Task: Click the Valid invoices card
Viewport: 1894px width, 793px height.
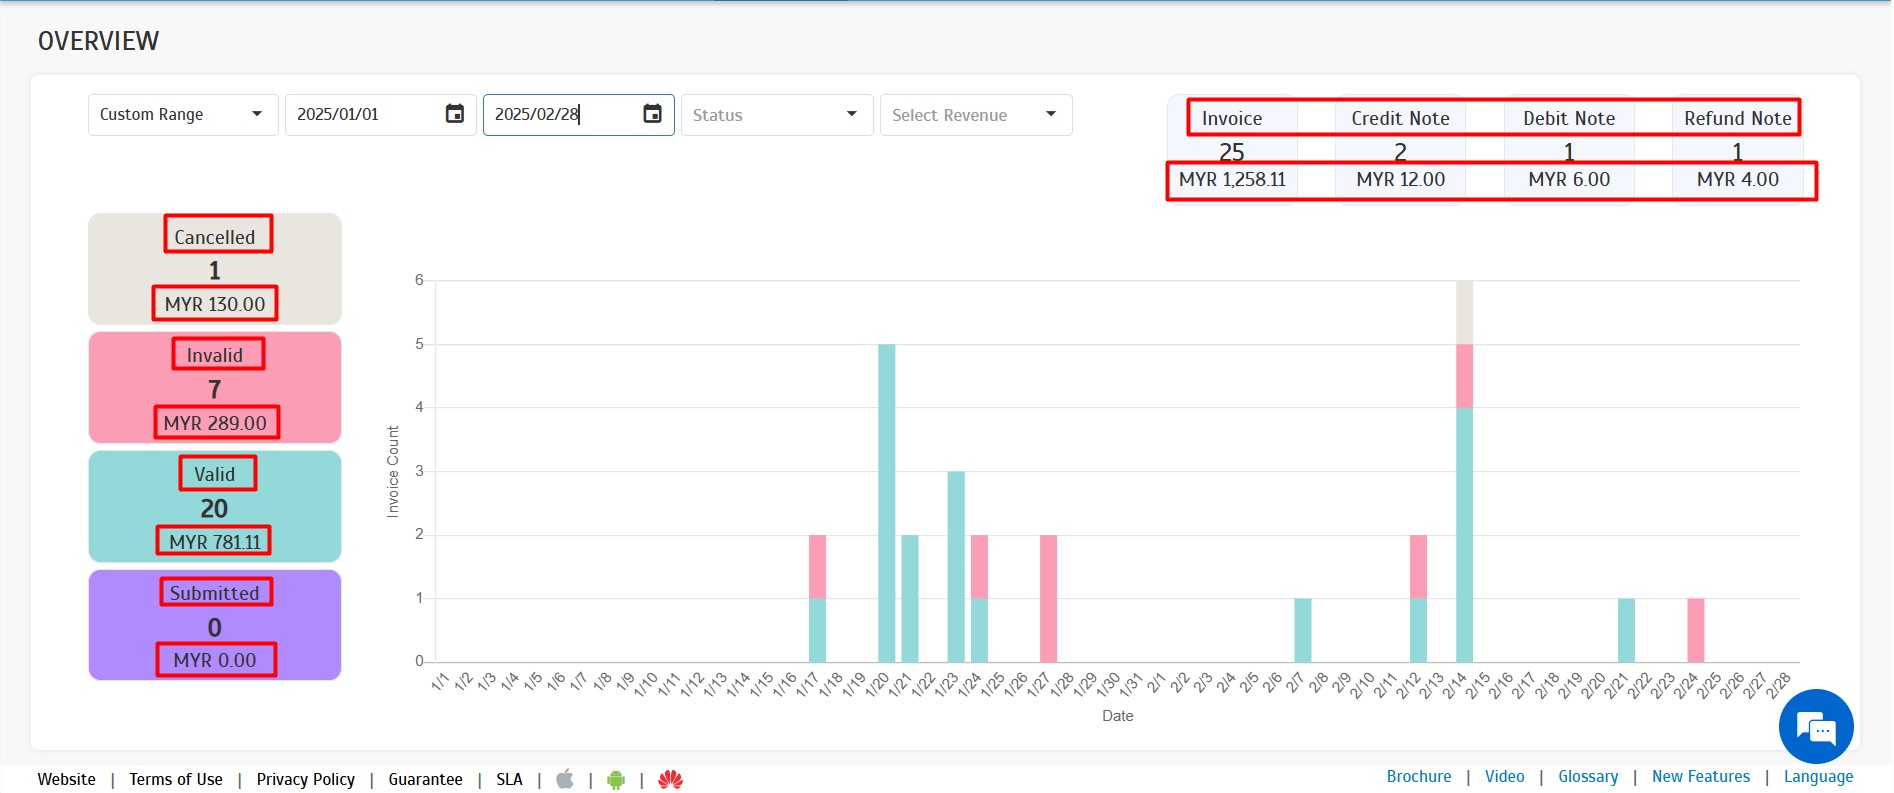Action: (215, 507)
